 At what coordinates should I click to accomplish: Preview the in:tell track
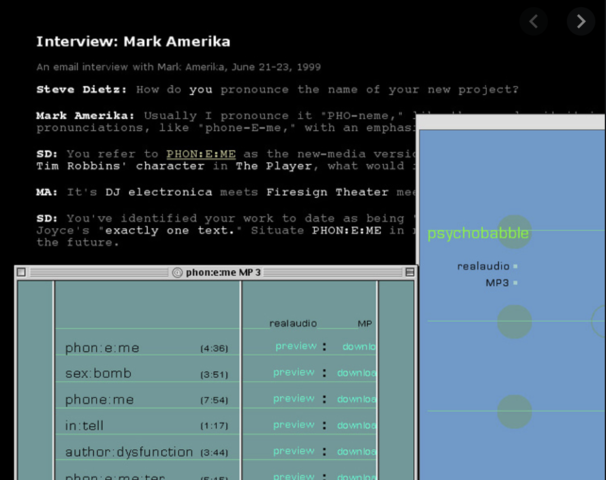294,425
